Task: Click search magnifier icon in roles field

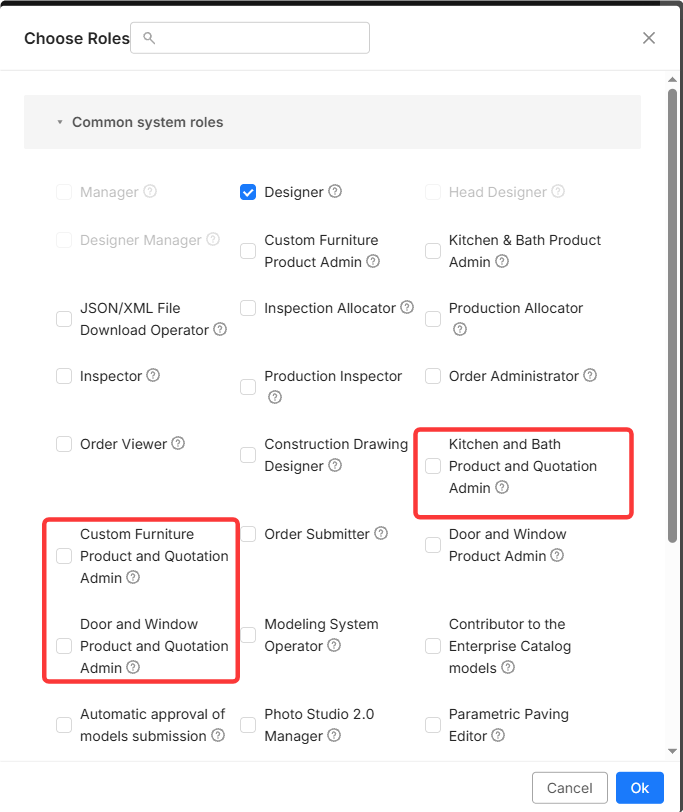Action: click(149, 38)
